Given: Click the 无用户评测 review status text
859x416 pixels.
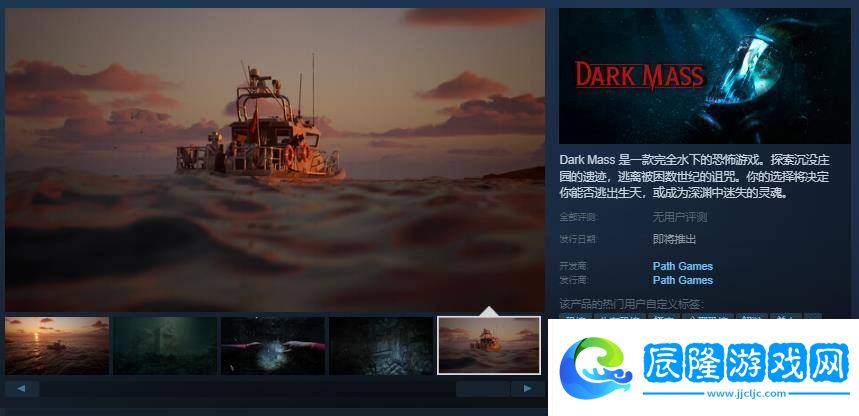Looking at the screenshot, I should (679, 218).
